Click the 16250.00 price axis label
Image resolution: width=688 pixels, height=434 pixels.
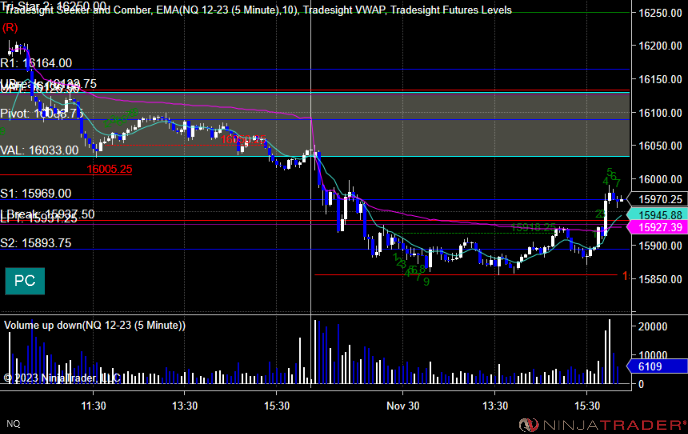pyautogui.click(x=660, y=13)
